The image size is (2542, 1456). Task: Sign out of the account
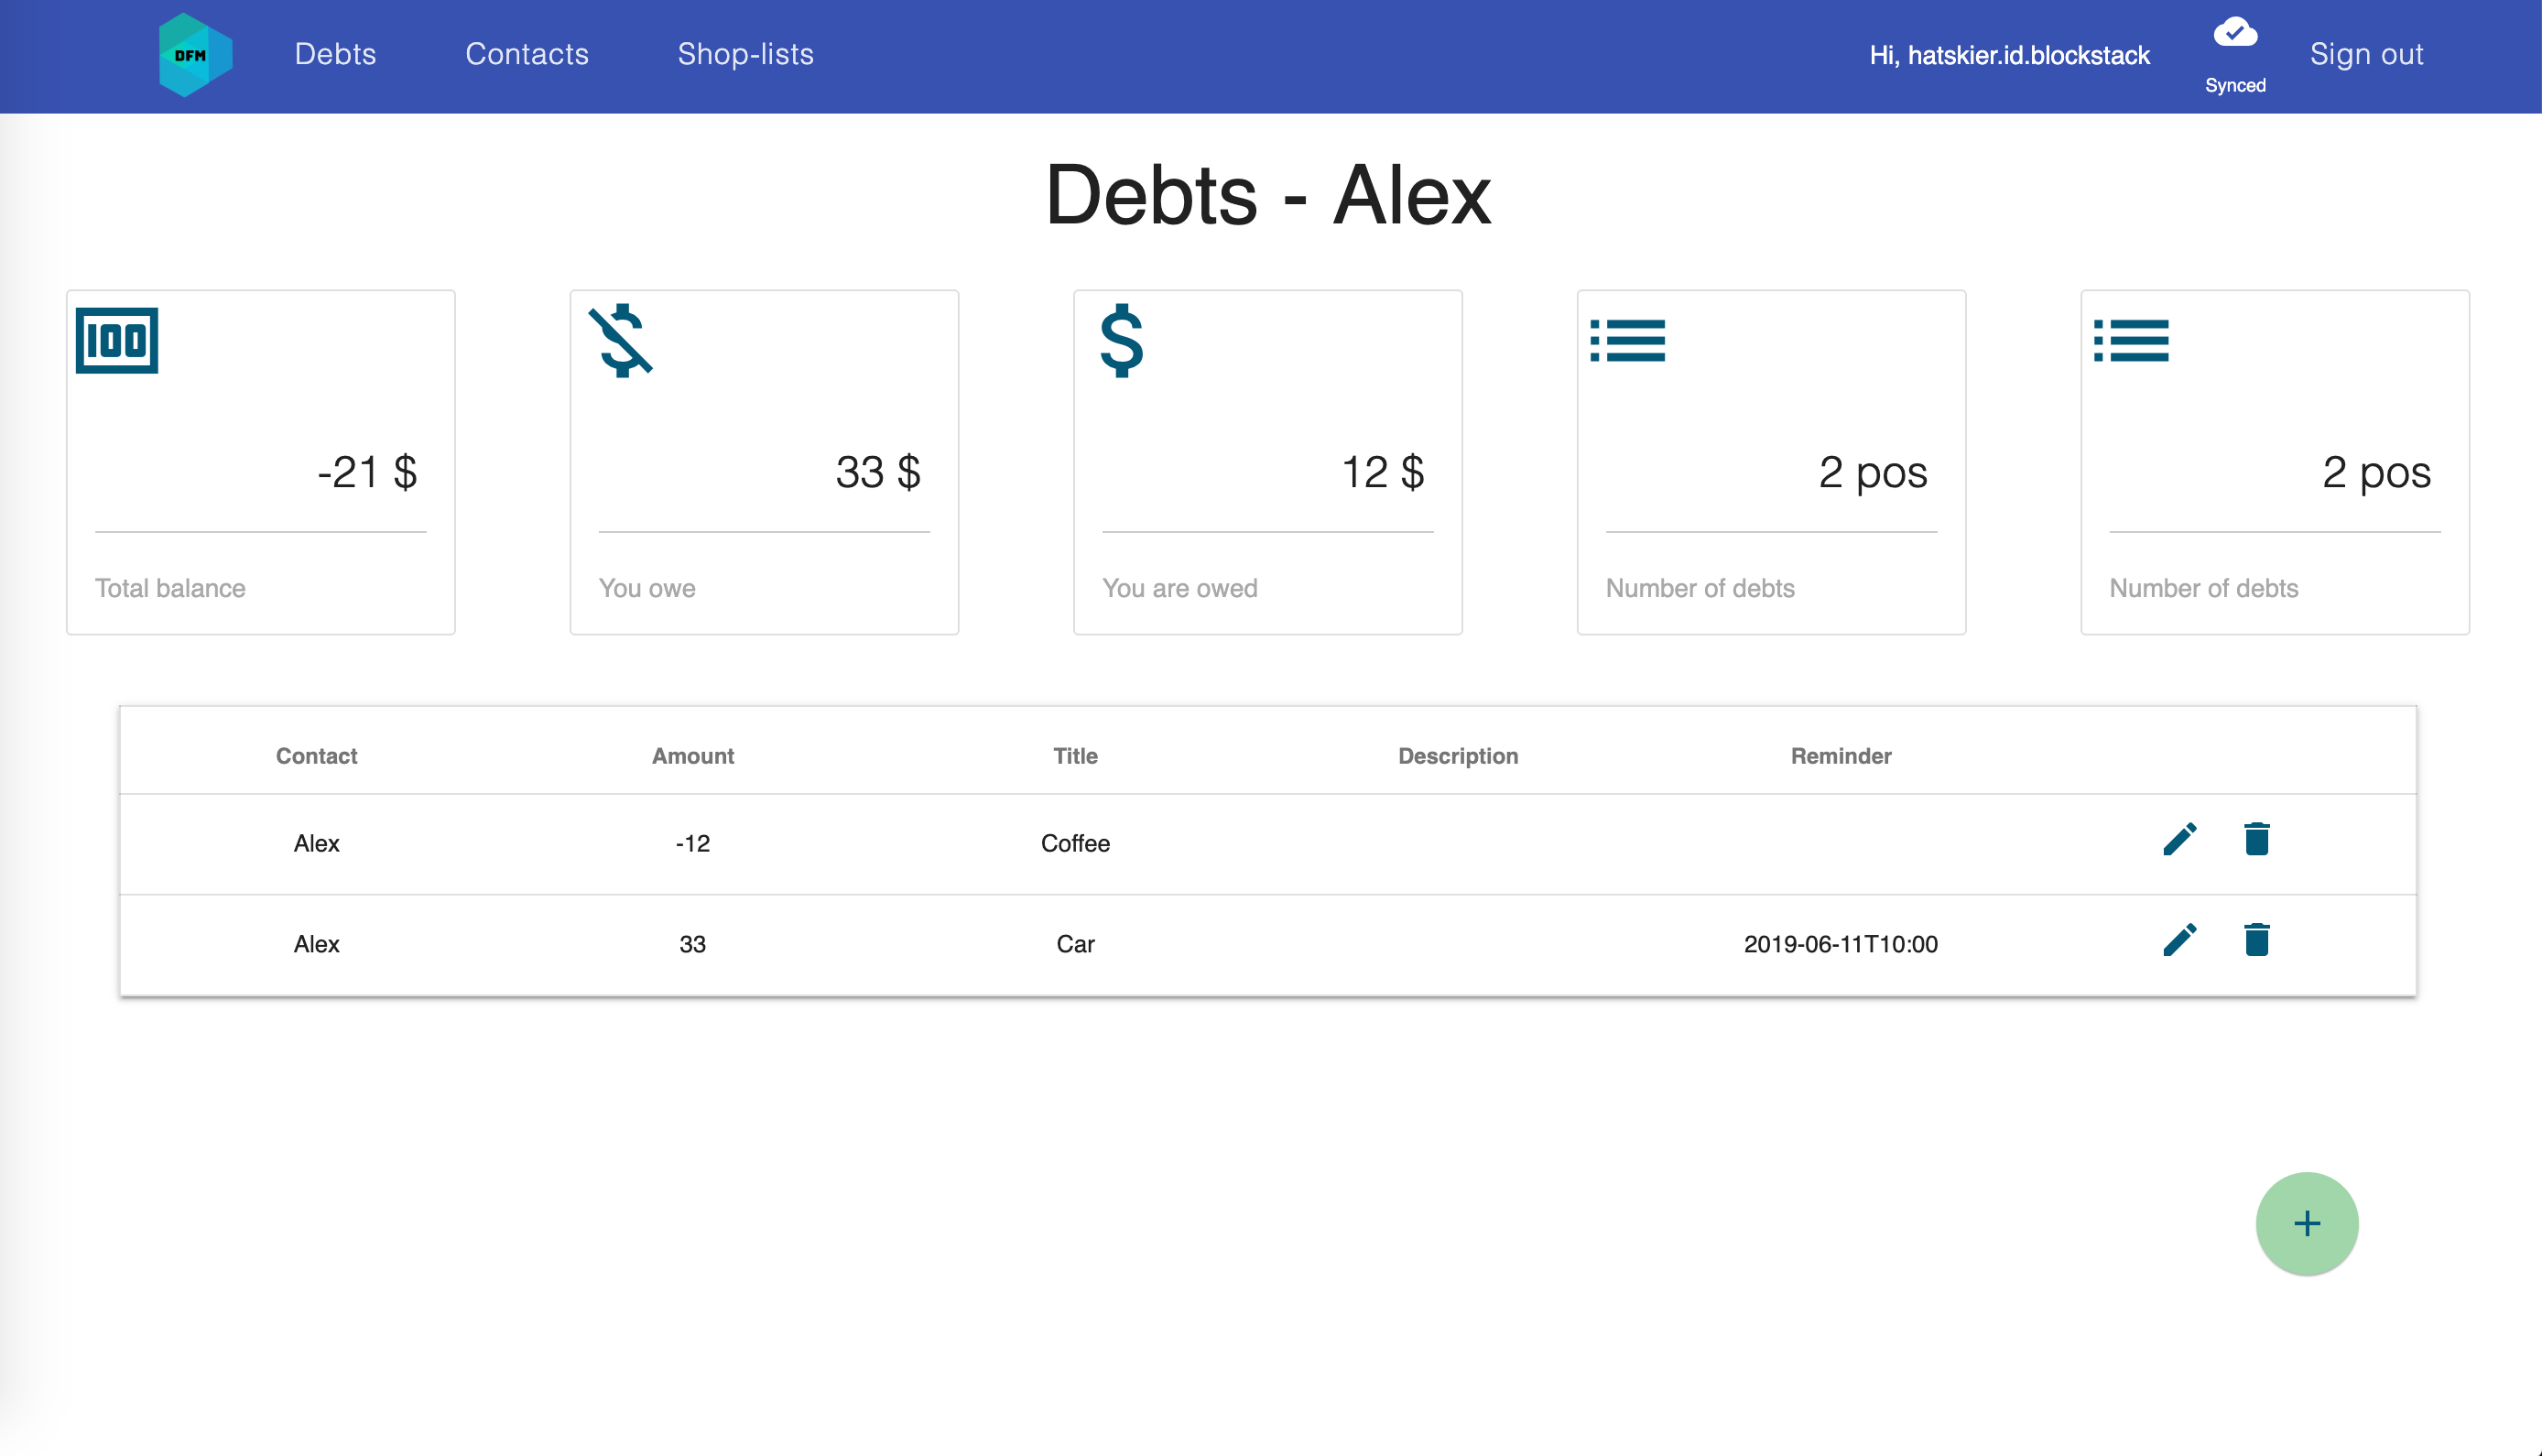tap(2366, 54)
